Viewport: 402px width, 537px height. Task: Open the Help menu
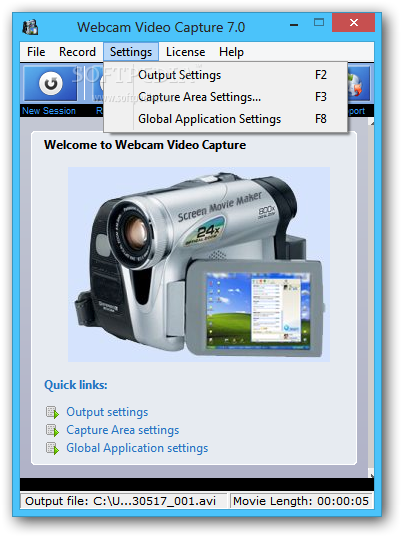[x=231, y=52]
